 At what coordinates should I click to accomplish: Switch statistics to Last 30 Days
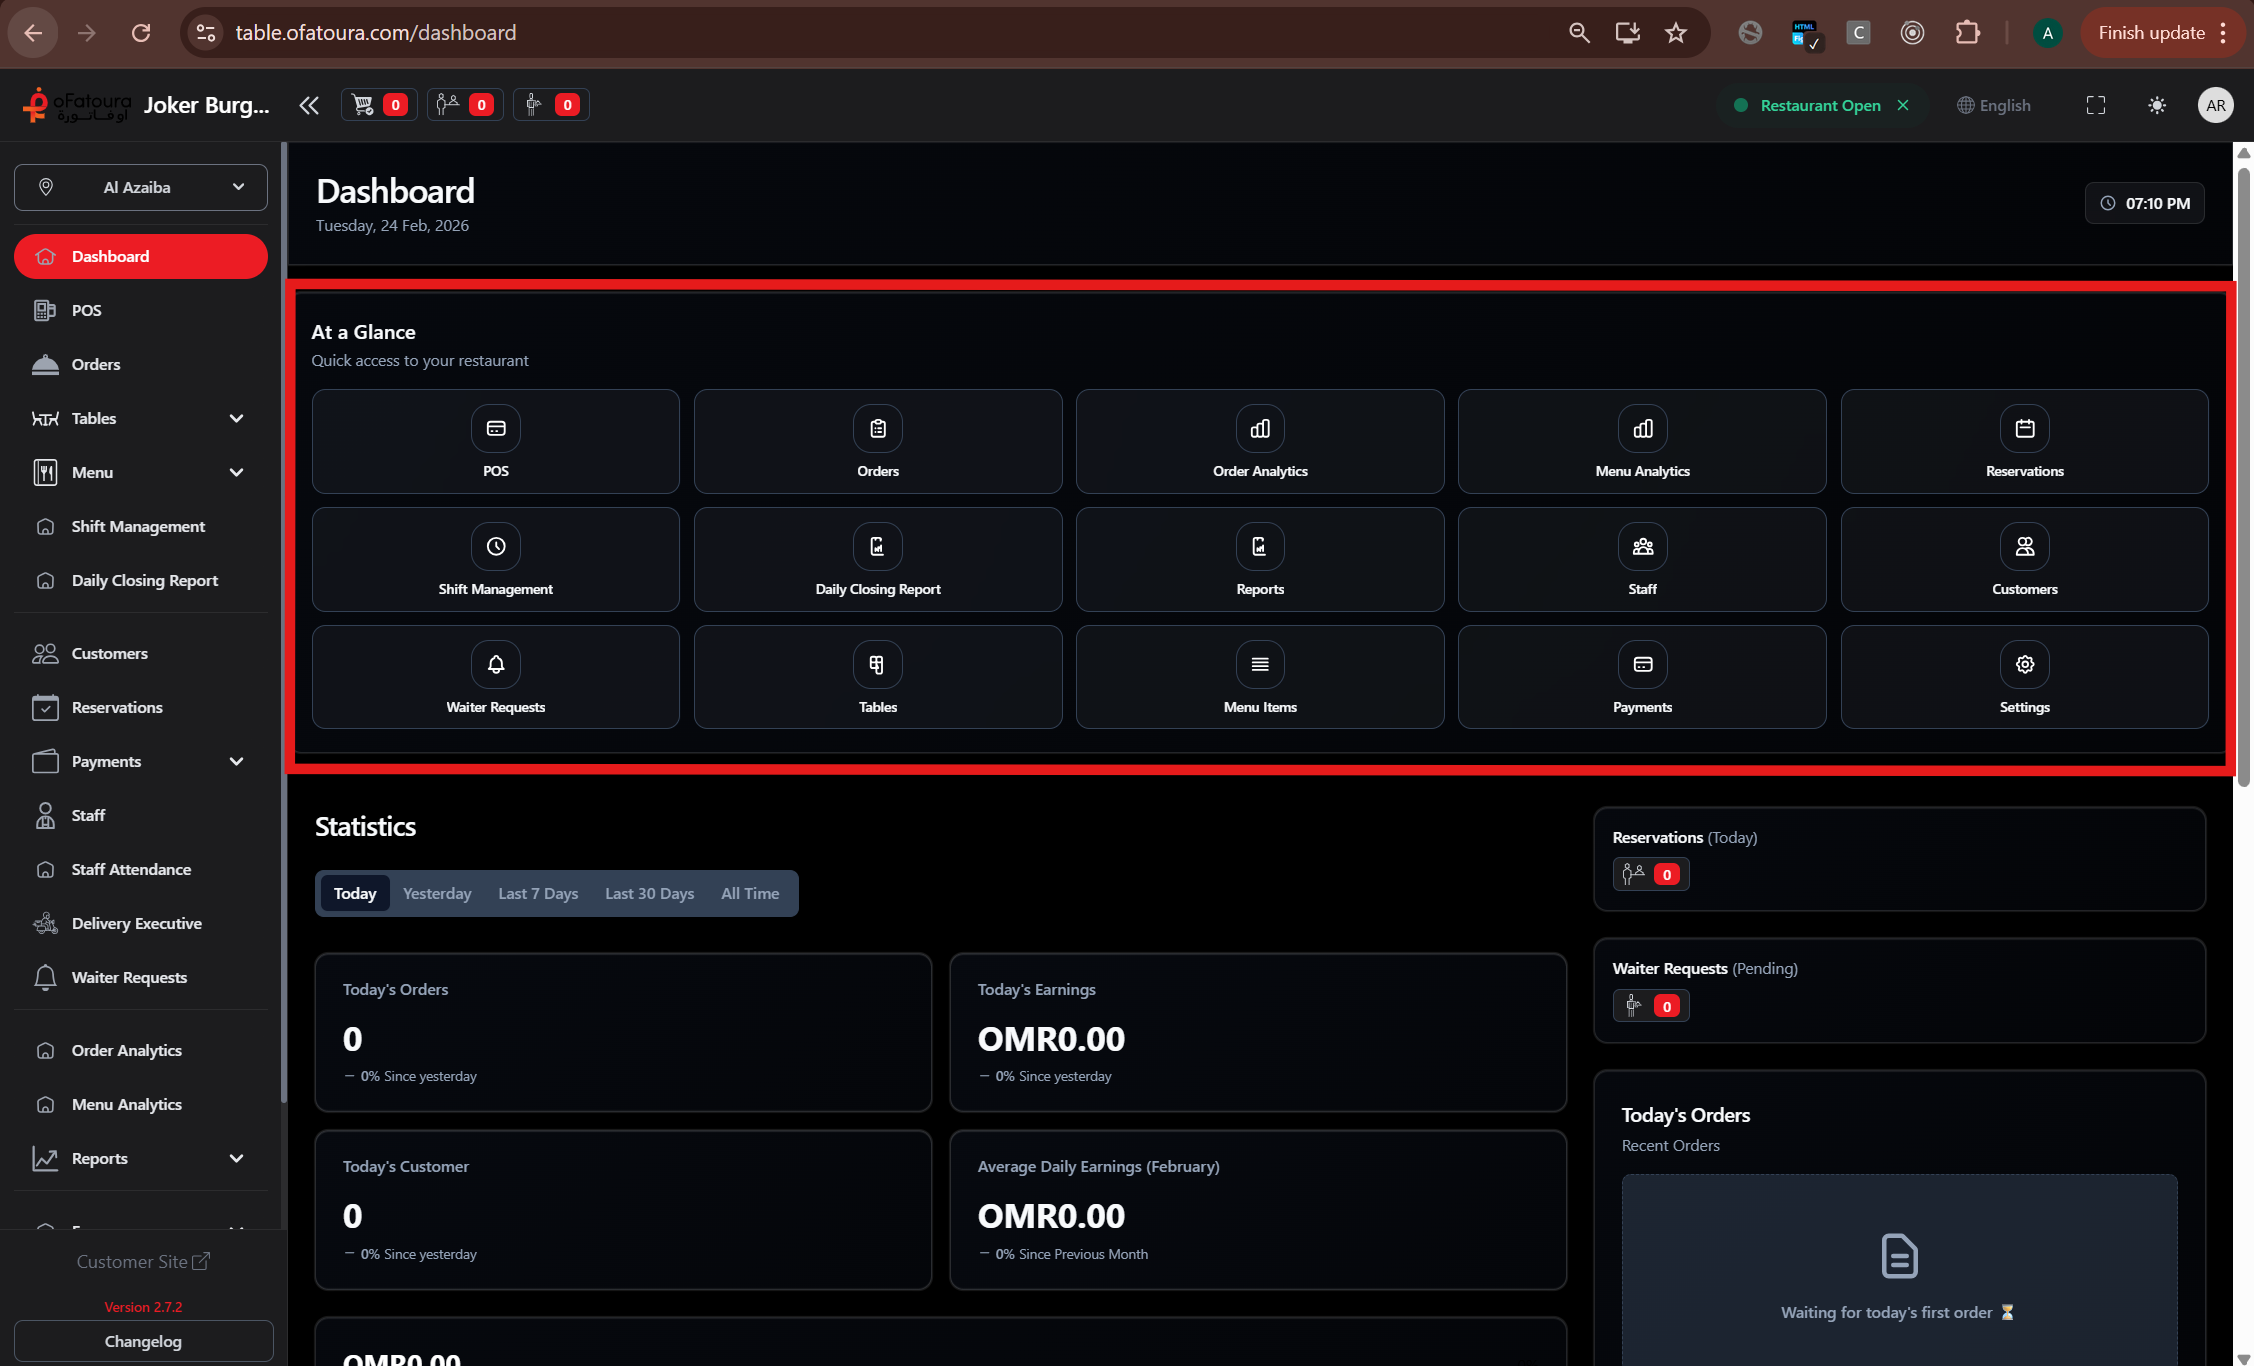[x=649, y=893]
